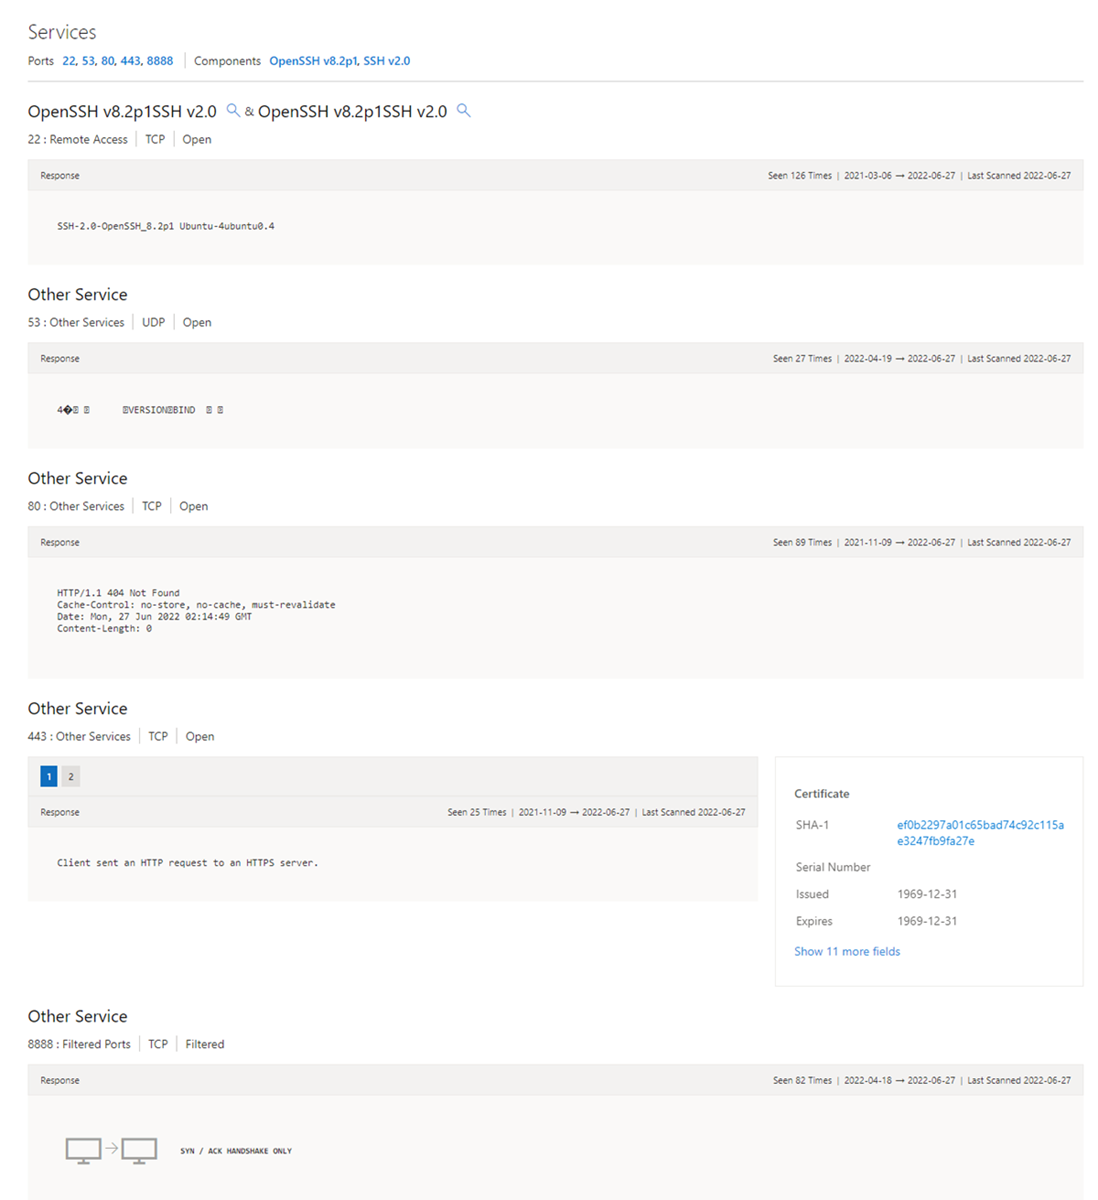Switch to page 2 of port 443 responses
Screen dimensions: 1098x1200
(x=70, y=775)
